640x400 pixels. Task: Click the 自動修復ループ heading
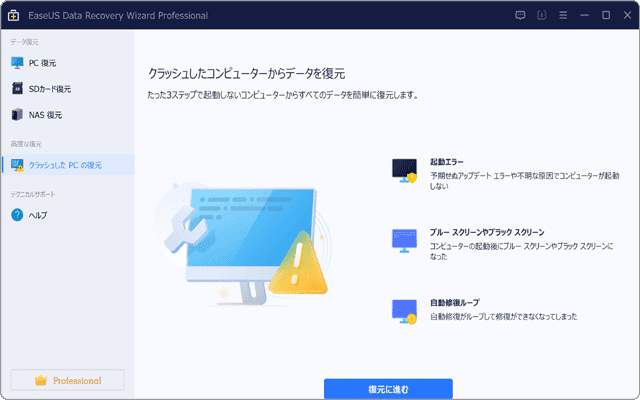(x=455, y=302)
